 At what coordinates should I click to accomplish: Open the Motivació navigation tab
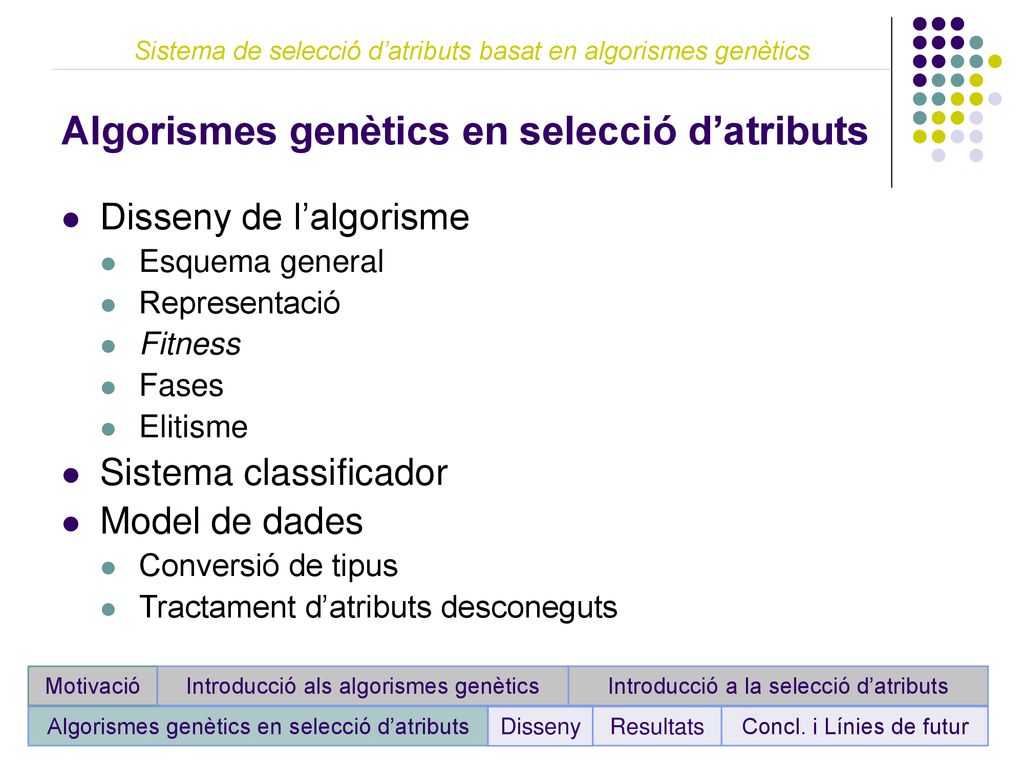point(92,686)
